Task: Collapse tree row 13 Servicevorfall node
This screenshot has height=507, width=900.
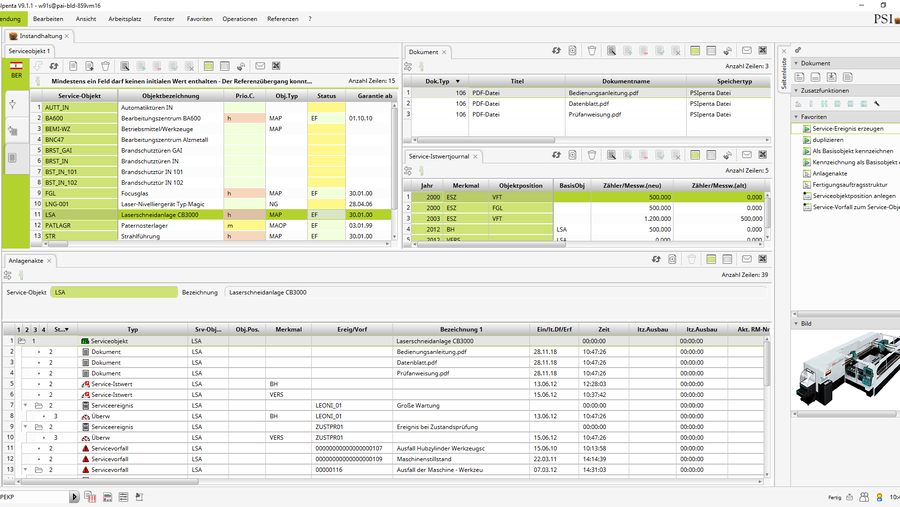Action: [x=26, y=470]
